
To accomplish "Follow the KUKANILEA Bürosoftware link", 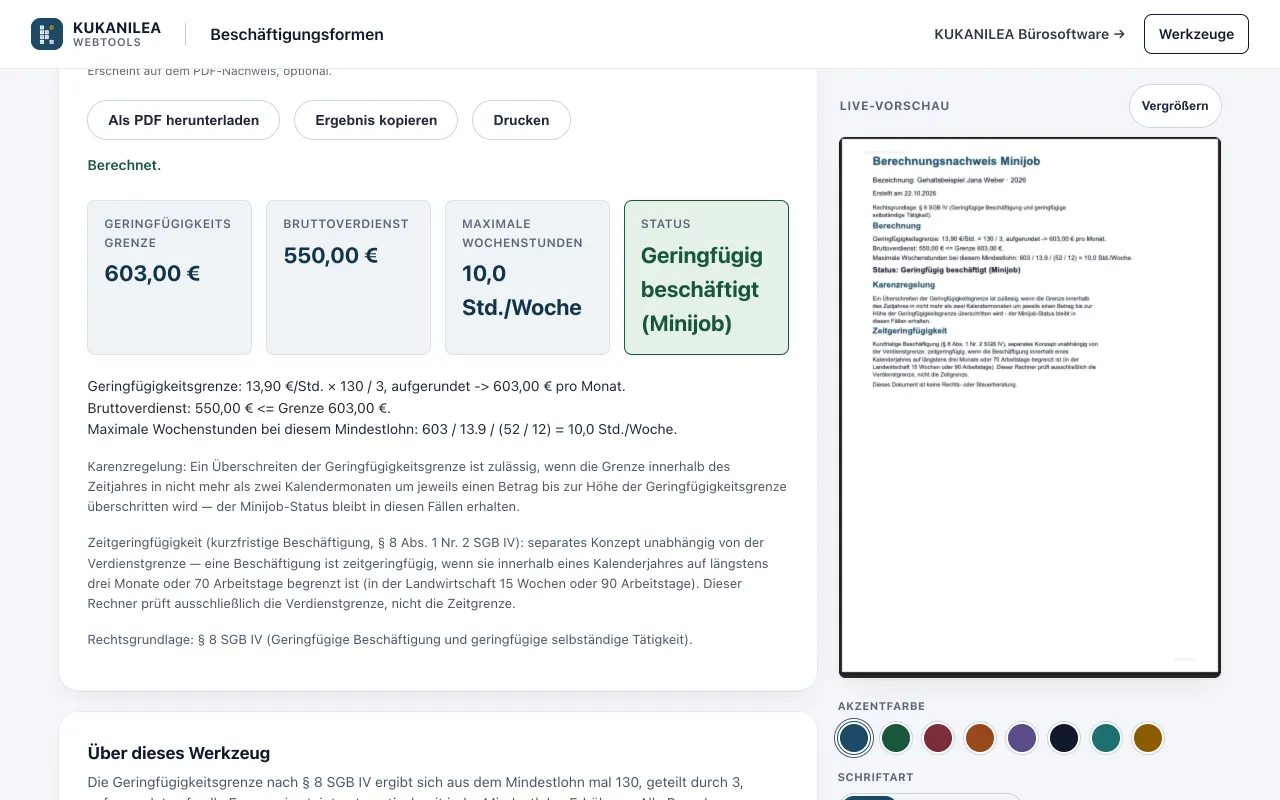I will tap(1029, 34).
